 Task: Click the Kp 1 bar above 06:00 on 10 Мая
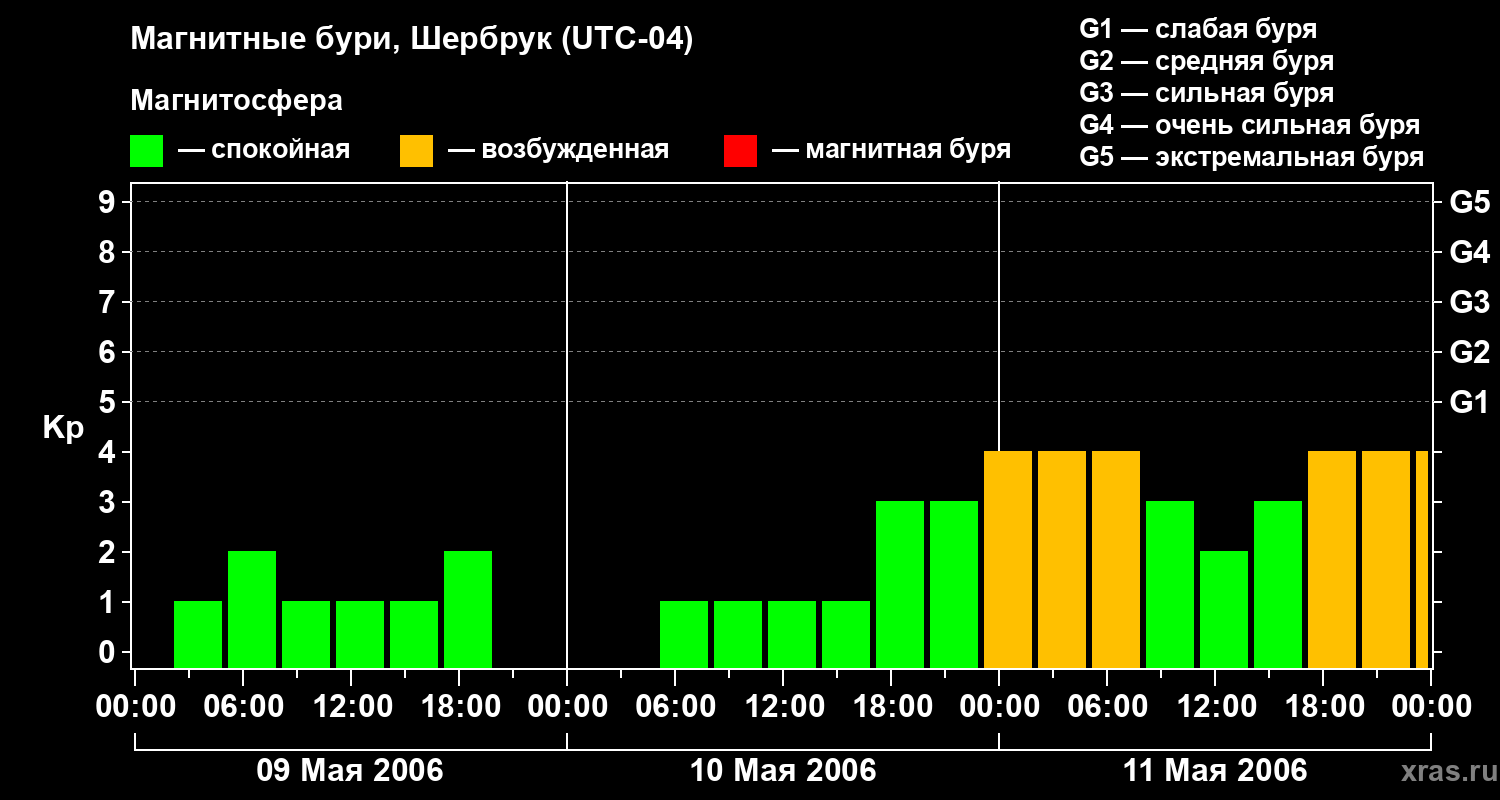pyautogui.click(x=684, y=634)
